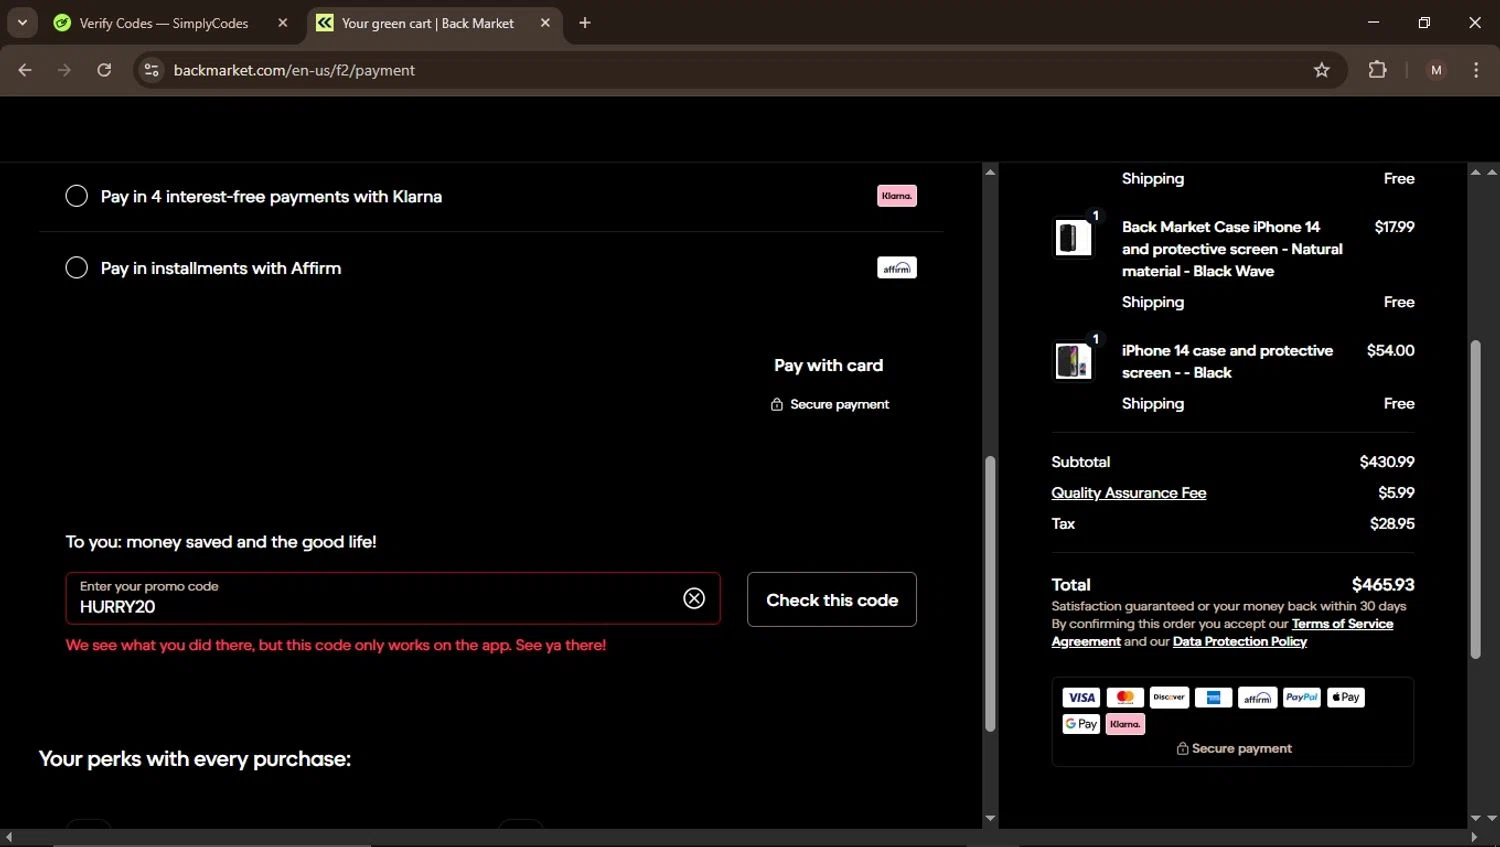Expand the tab search dropdown arrow
The width and height of the screenshot is (1500, 847).
(x=22, y=23)
